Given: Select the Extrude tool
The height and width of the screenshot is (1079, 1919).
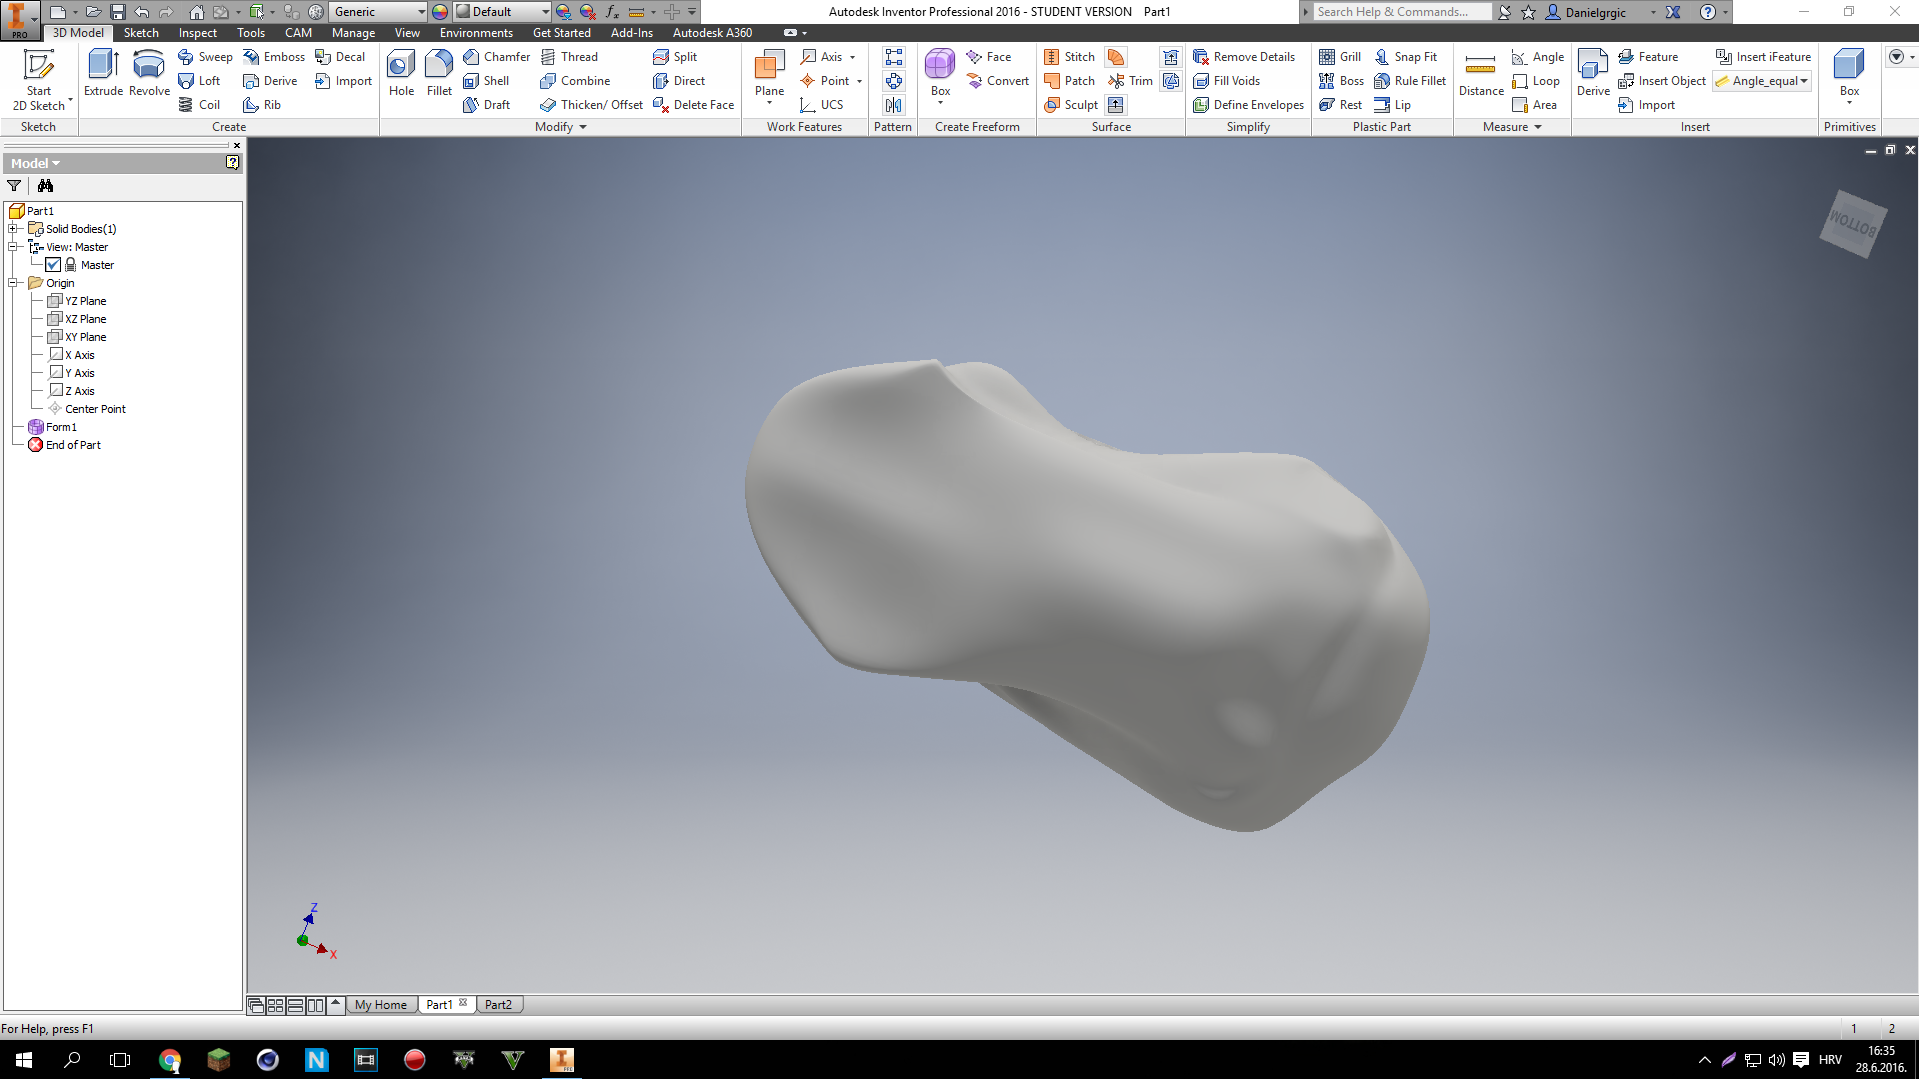Looking at the screenshot, I should click(x=103, y=73).
